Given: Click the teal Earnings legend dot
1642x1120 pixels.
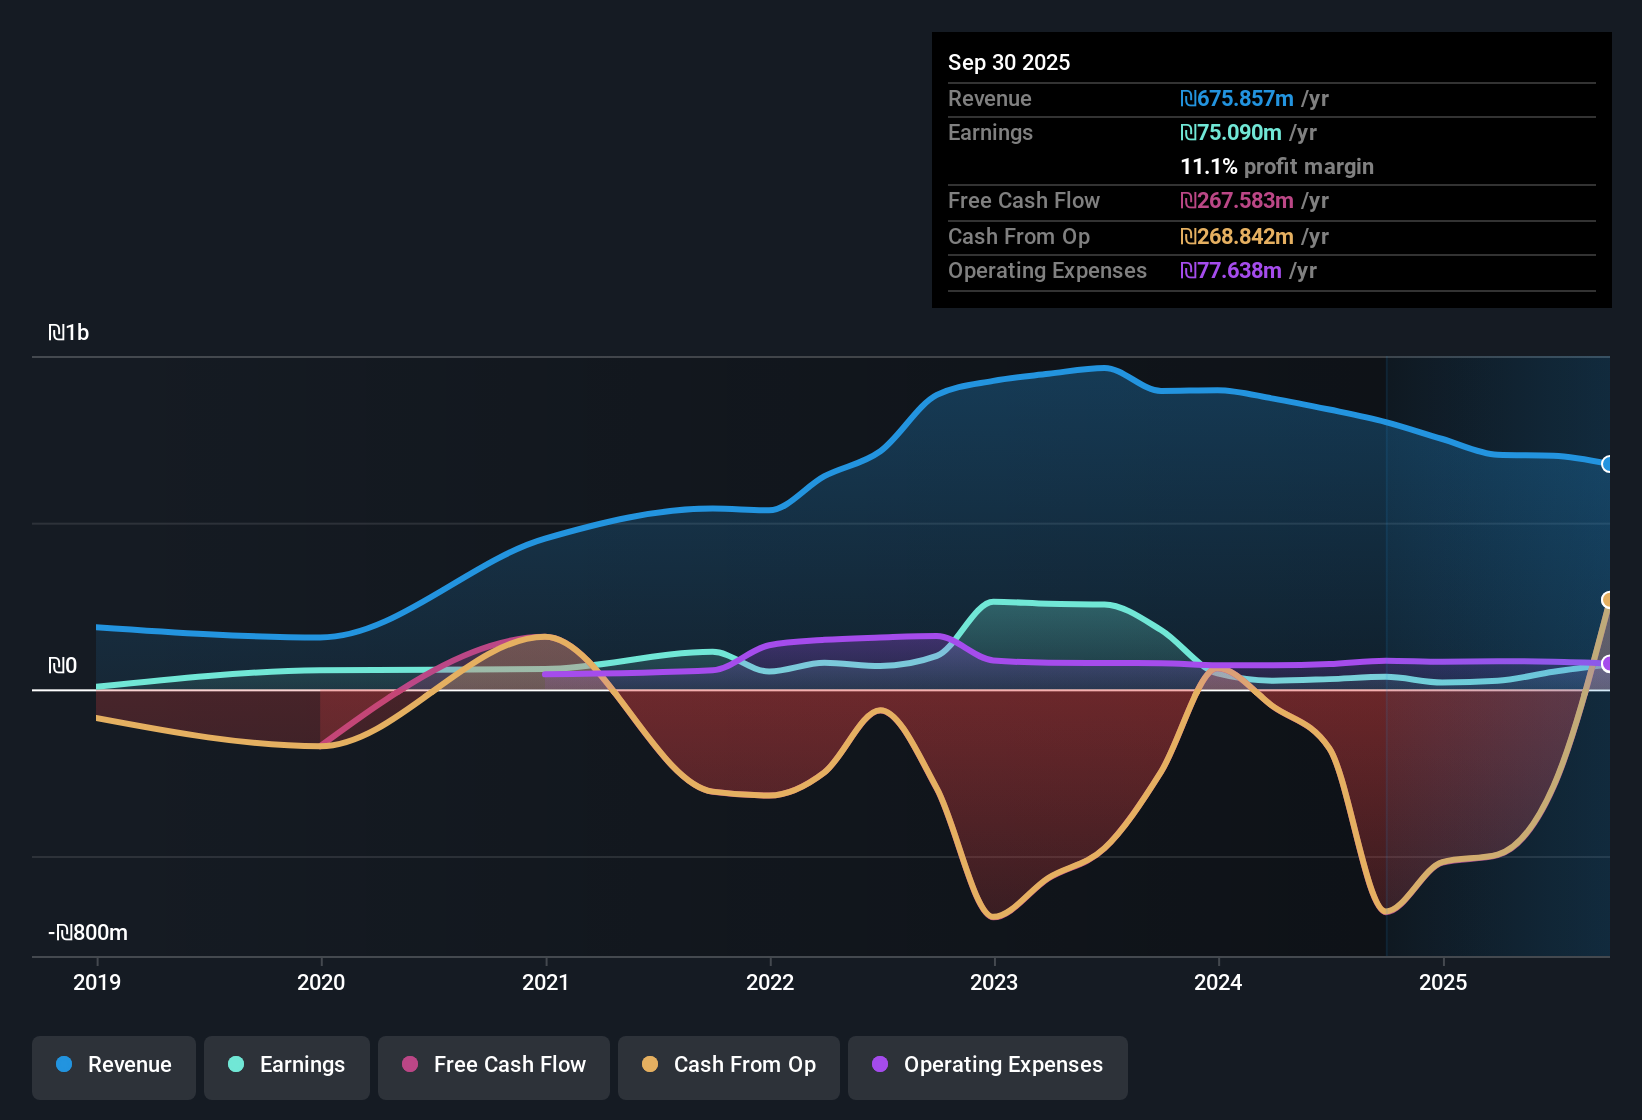Looking at the screenshot, I should pos(236,1064).
